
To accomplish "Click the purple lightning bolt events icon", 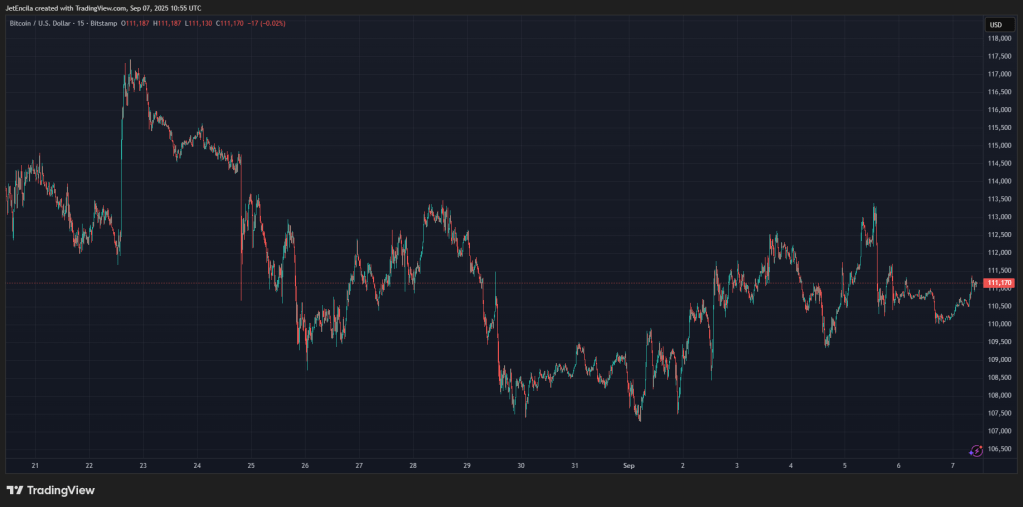I will click(976, 450).
